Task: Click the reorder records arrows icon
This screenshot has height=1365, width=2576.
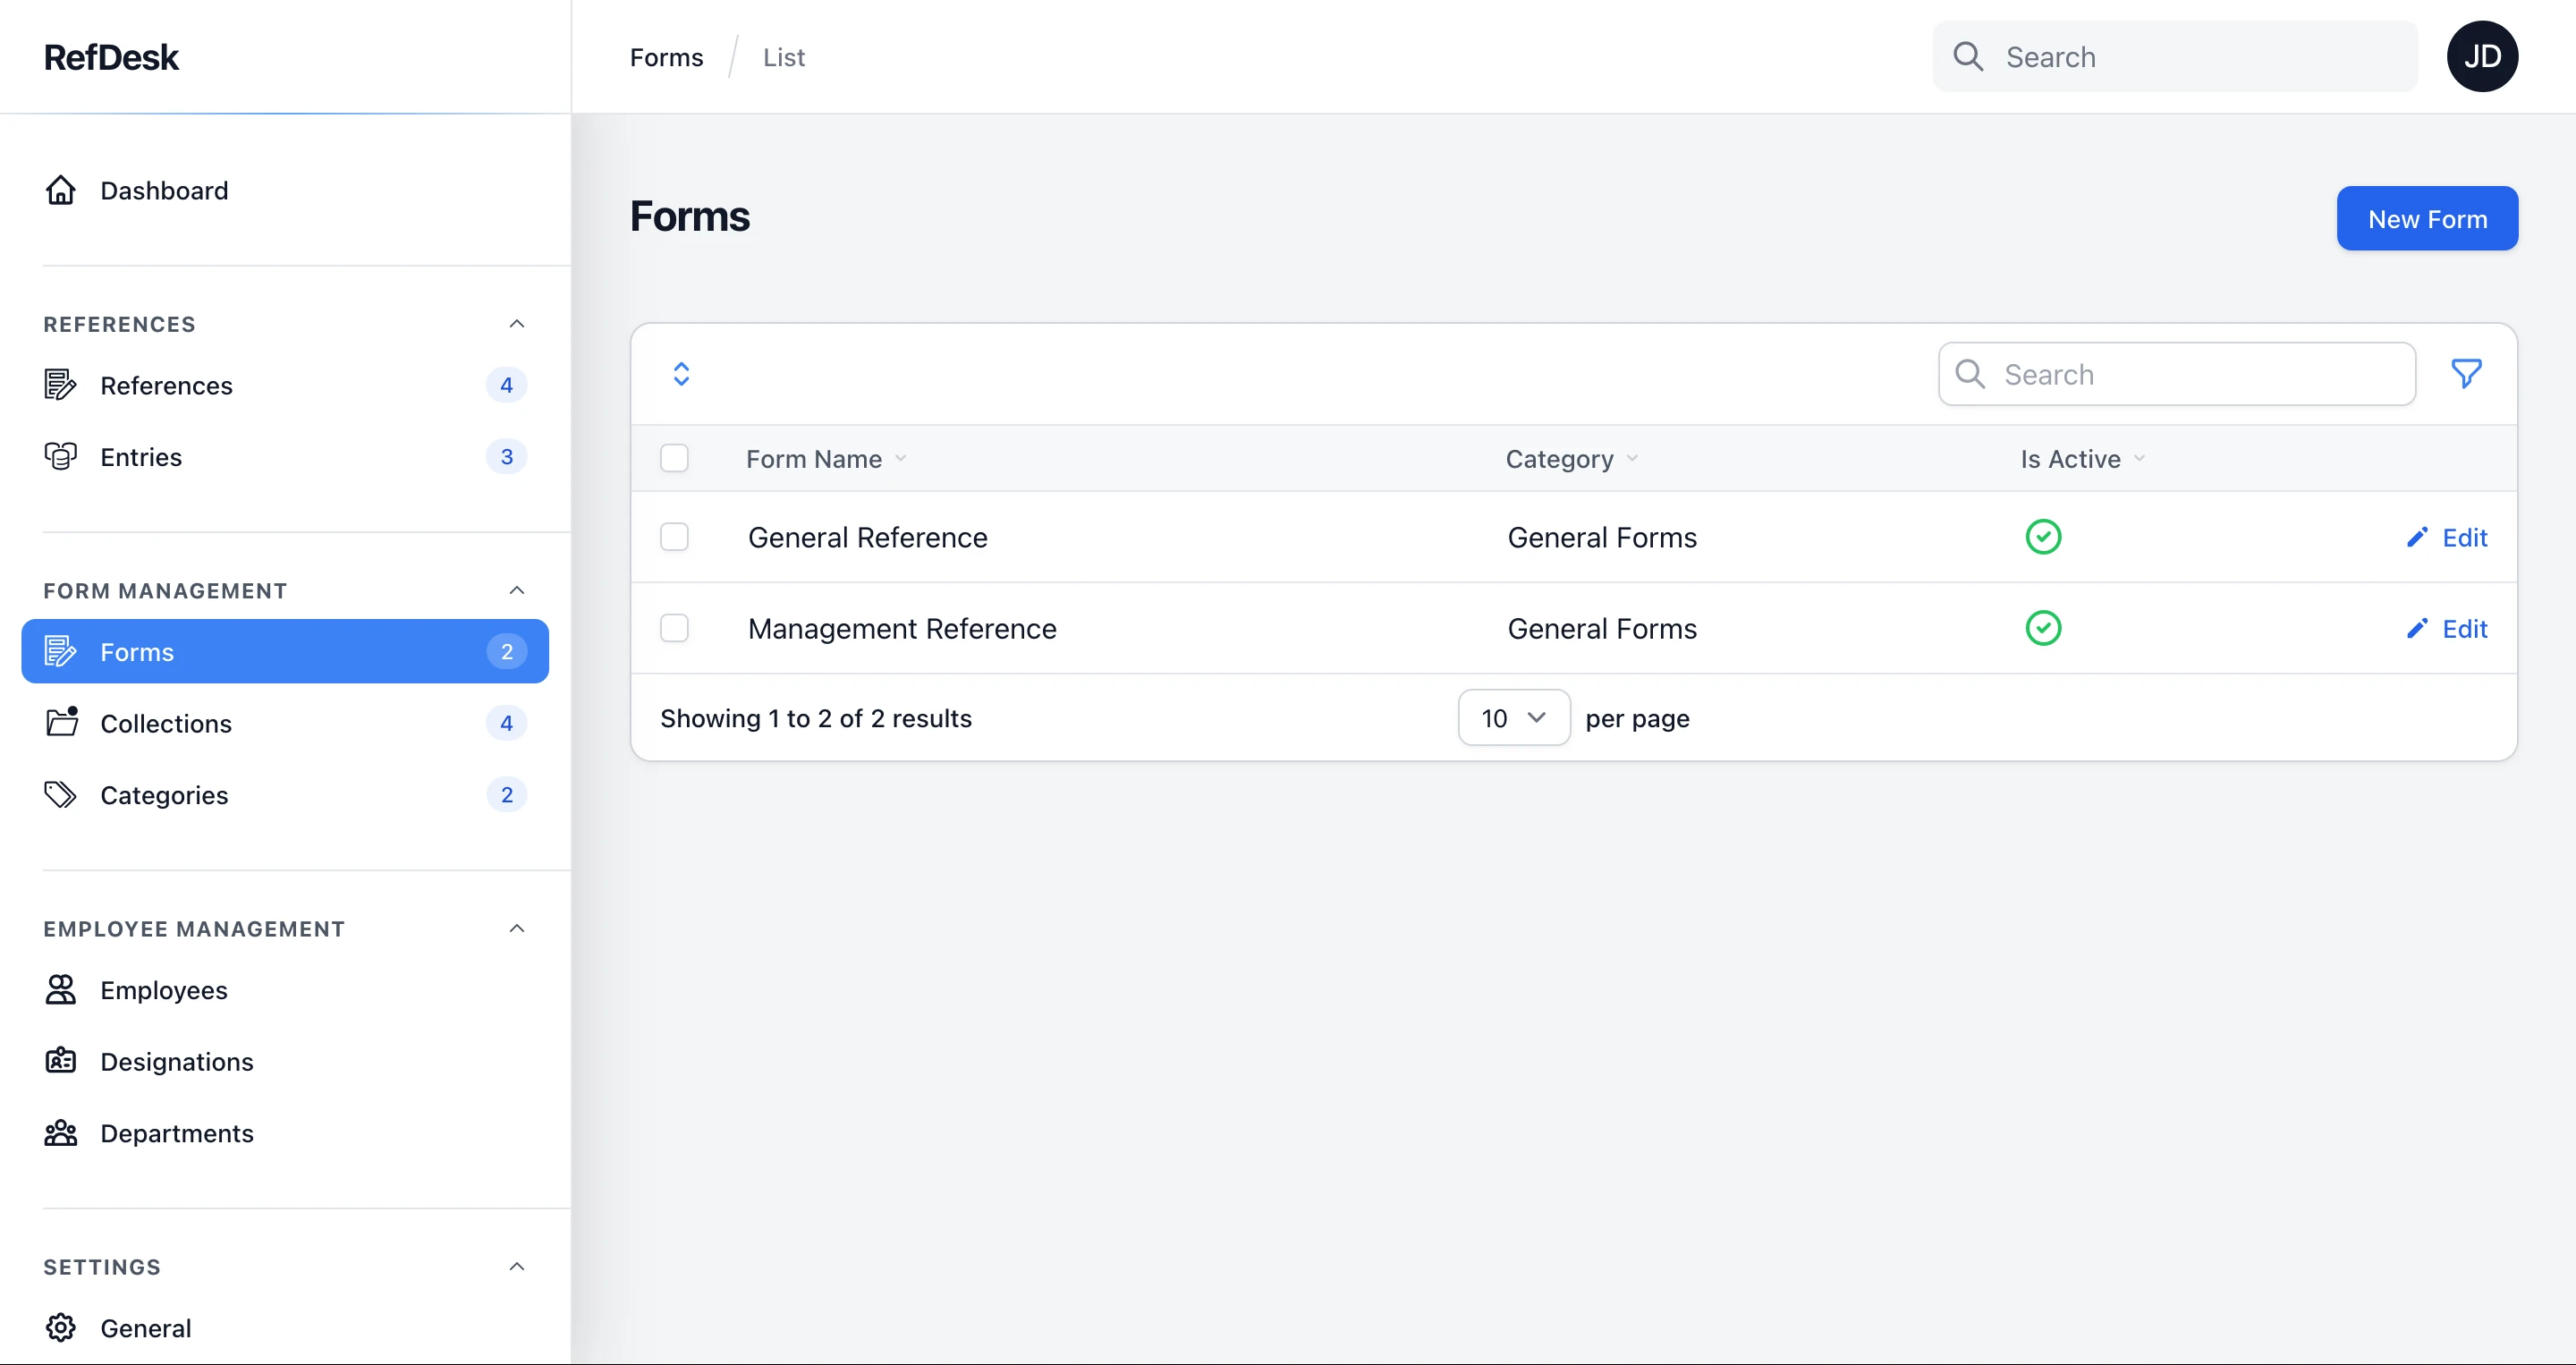Action: tap(681, 374)
